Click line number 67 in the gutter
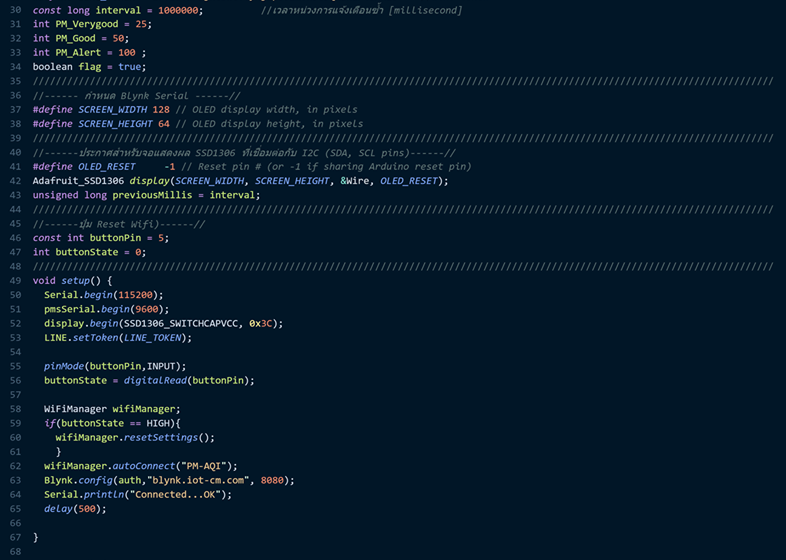786x560 pixels. tap(15, 537)
